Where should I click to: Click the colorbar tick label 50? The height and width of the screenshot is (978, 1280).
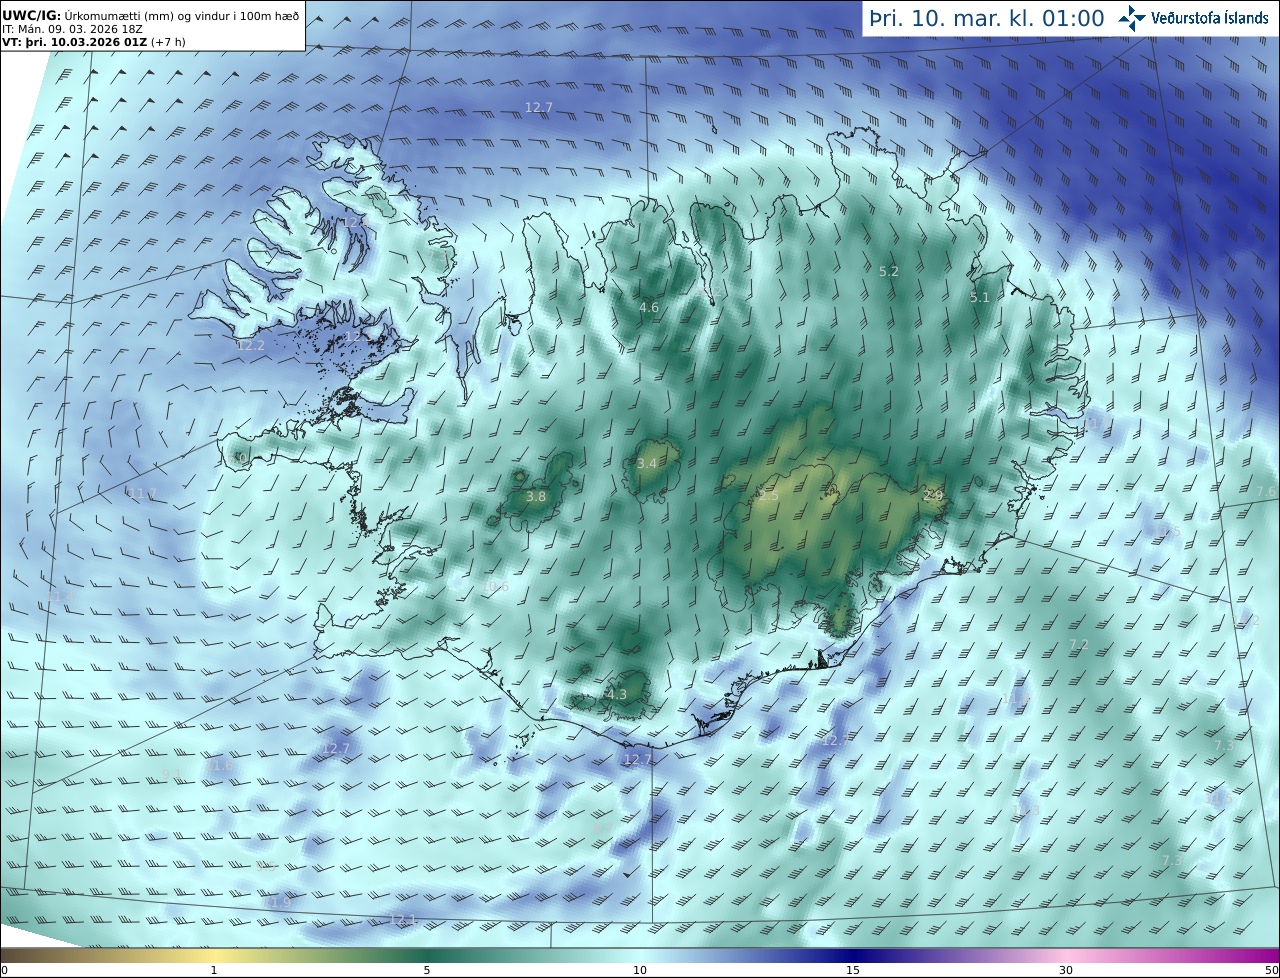click(1271, 970)
